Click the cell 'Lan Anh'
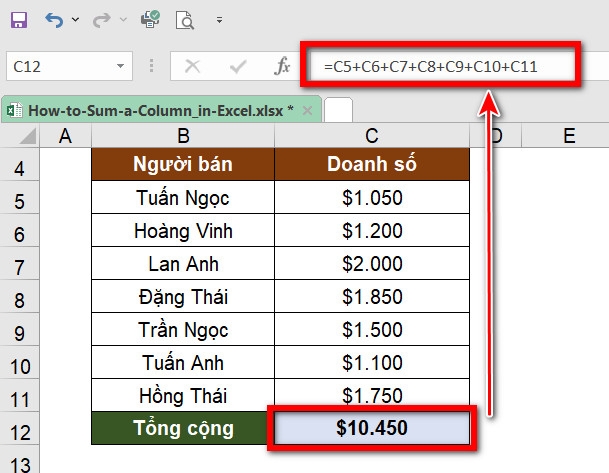The image size is (609, 473). (x=183, y=263)
